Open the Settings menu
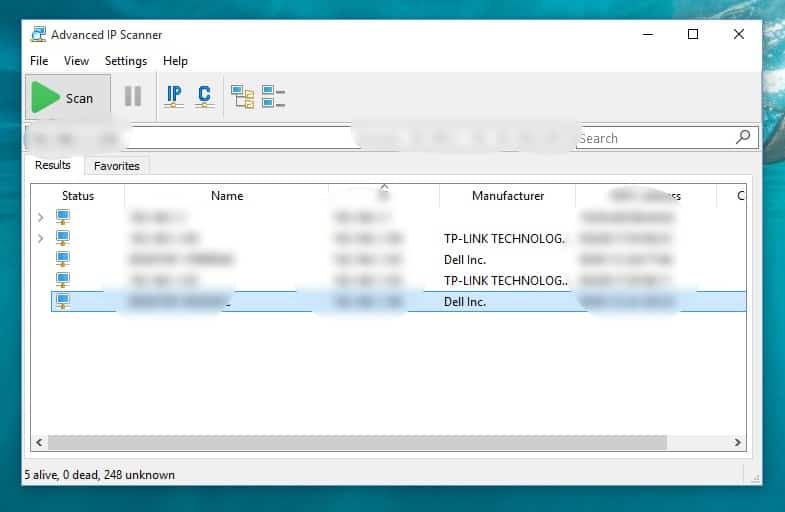785x512 pixels. point(126,61)
